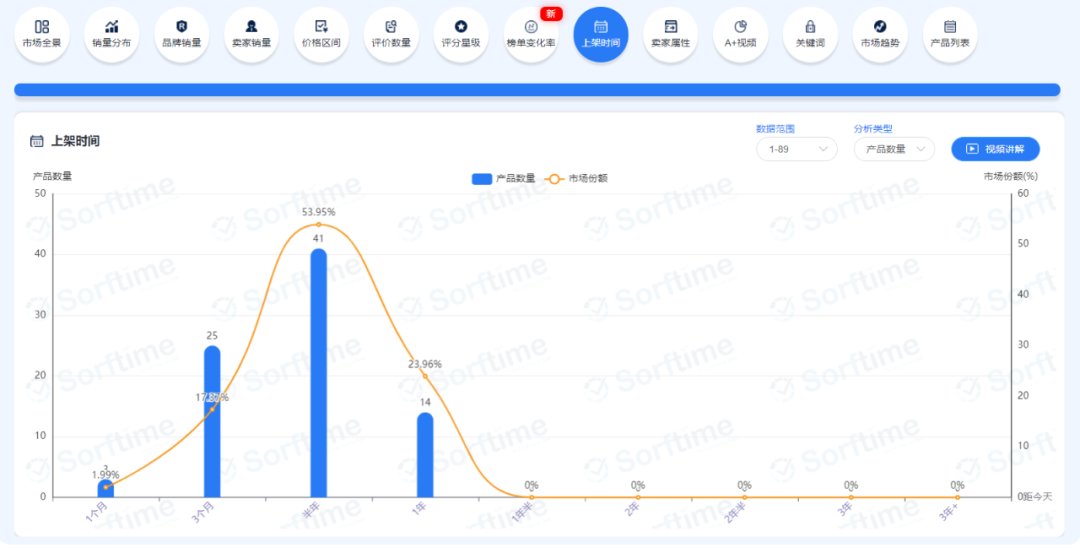This screenshot has height=548, width=1080.
Task: Go to the A+视频 tab
Action: tap(740, 35)
